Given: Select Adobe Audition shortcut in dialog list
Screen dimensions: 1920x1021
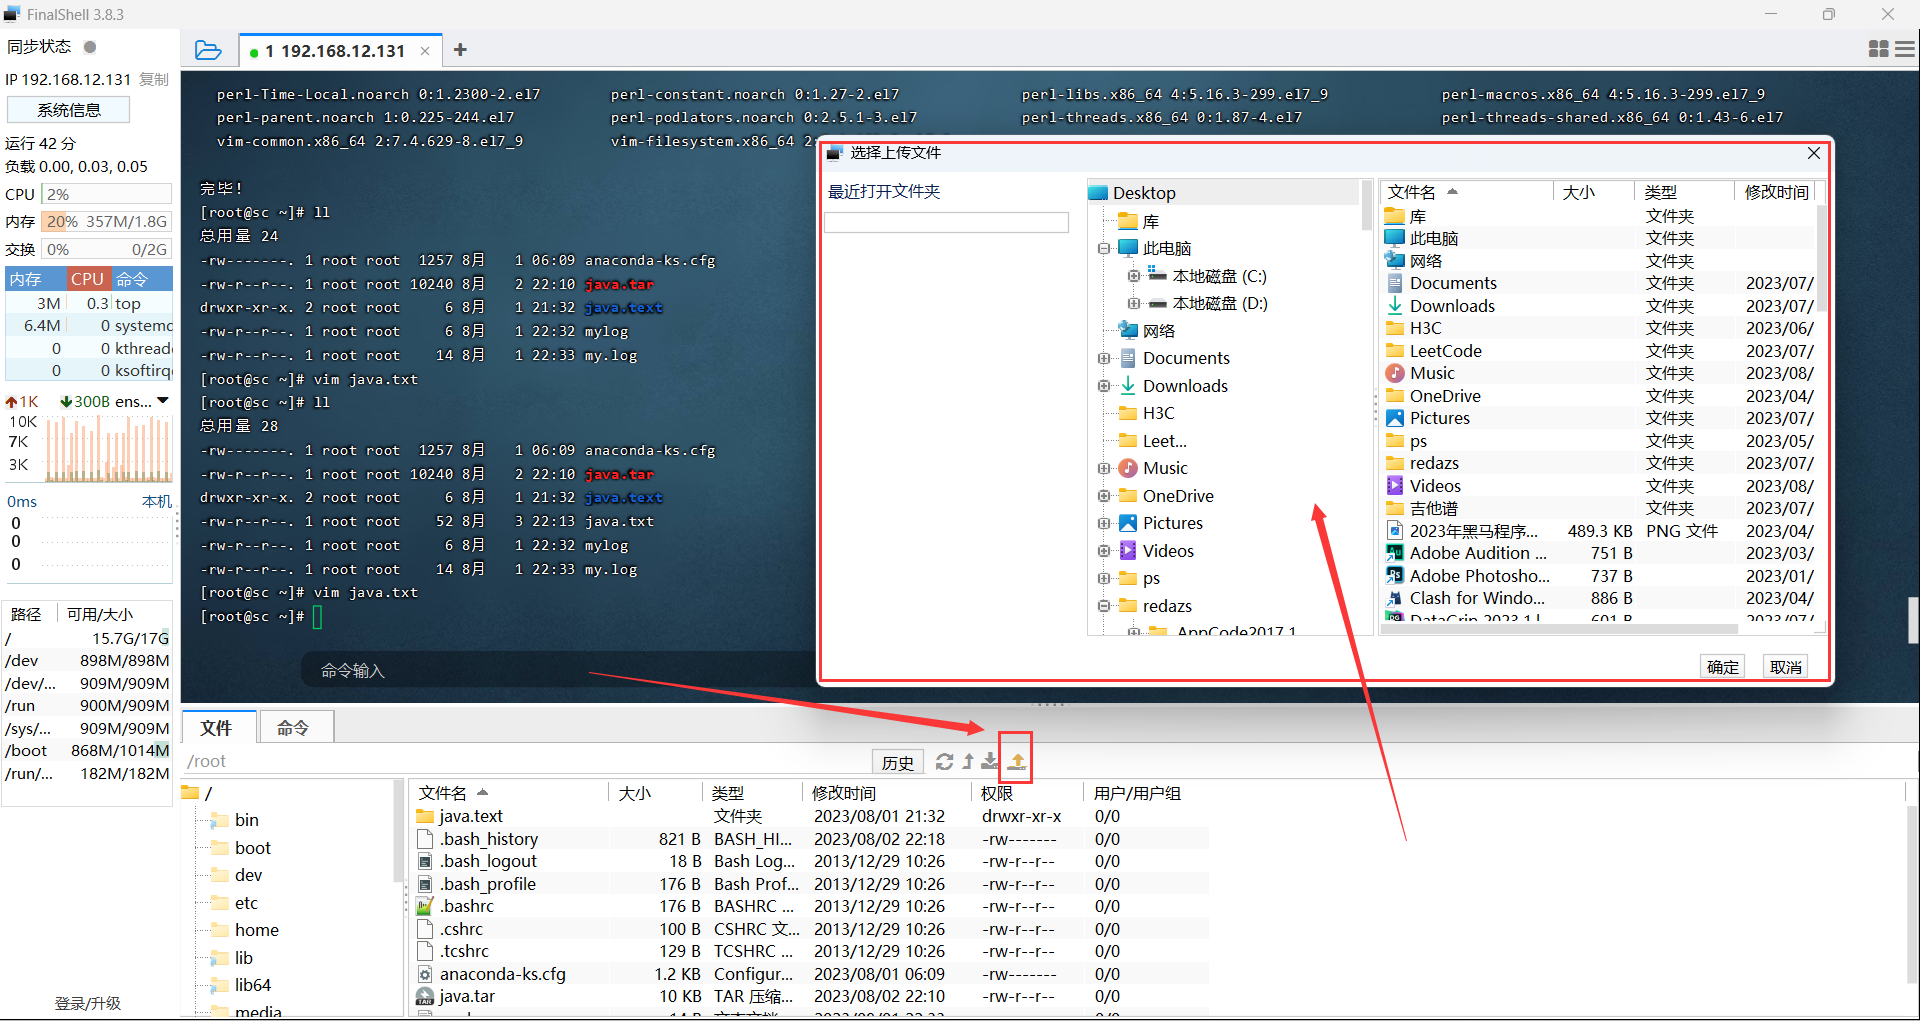Looking at the screenshot, I should (x=1477, y=553).
